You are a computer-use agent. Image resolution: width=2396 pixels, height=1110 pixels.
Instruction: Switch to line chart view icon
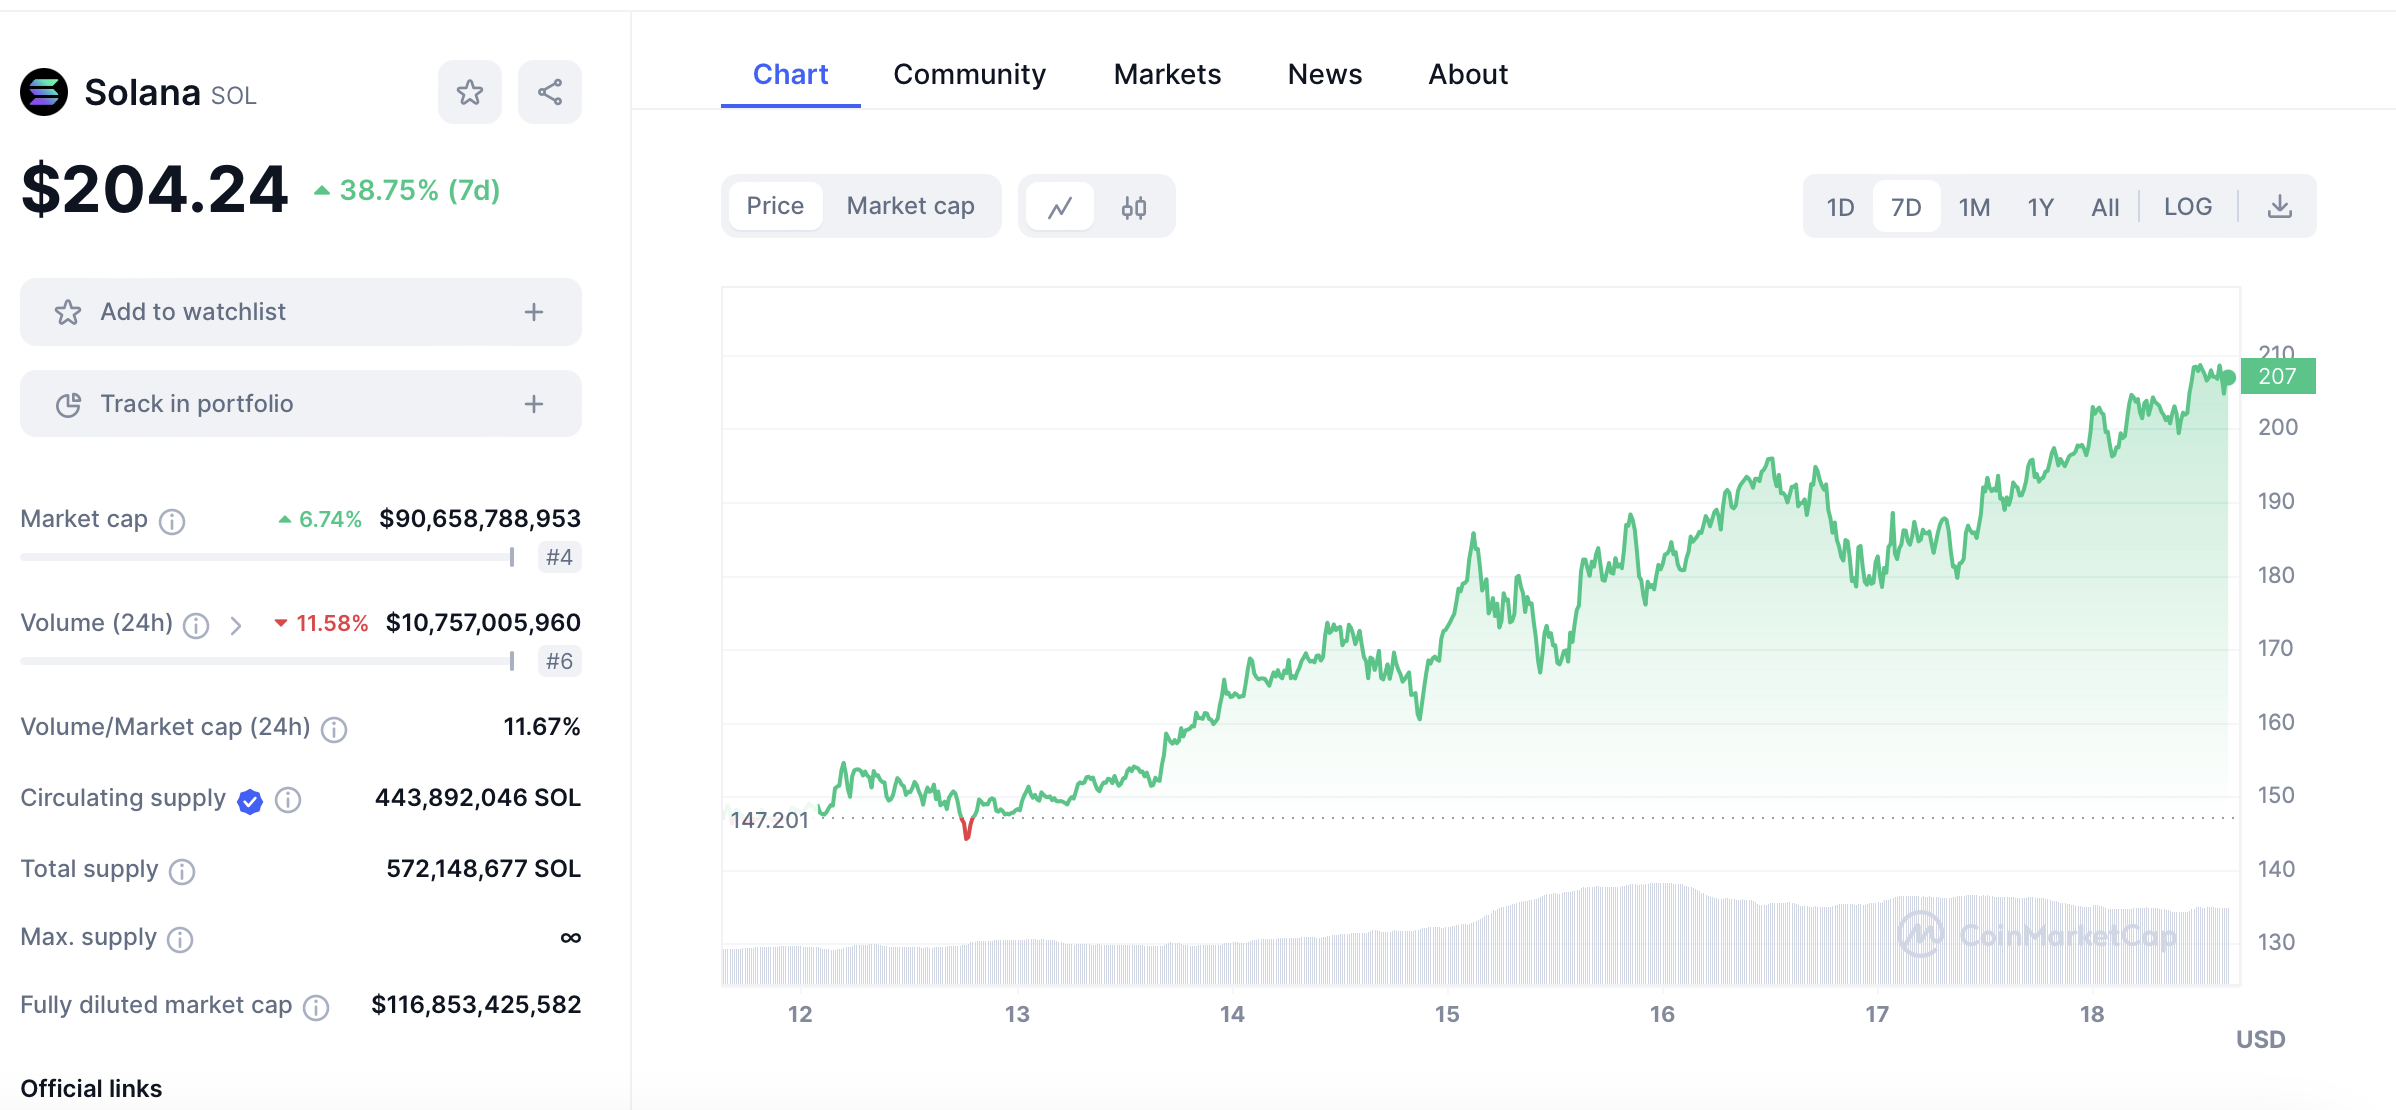(x=1060, y=207)
